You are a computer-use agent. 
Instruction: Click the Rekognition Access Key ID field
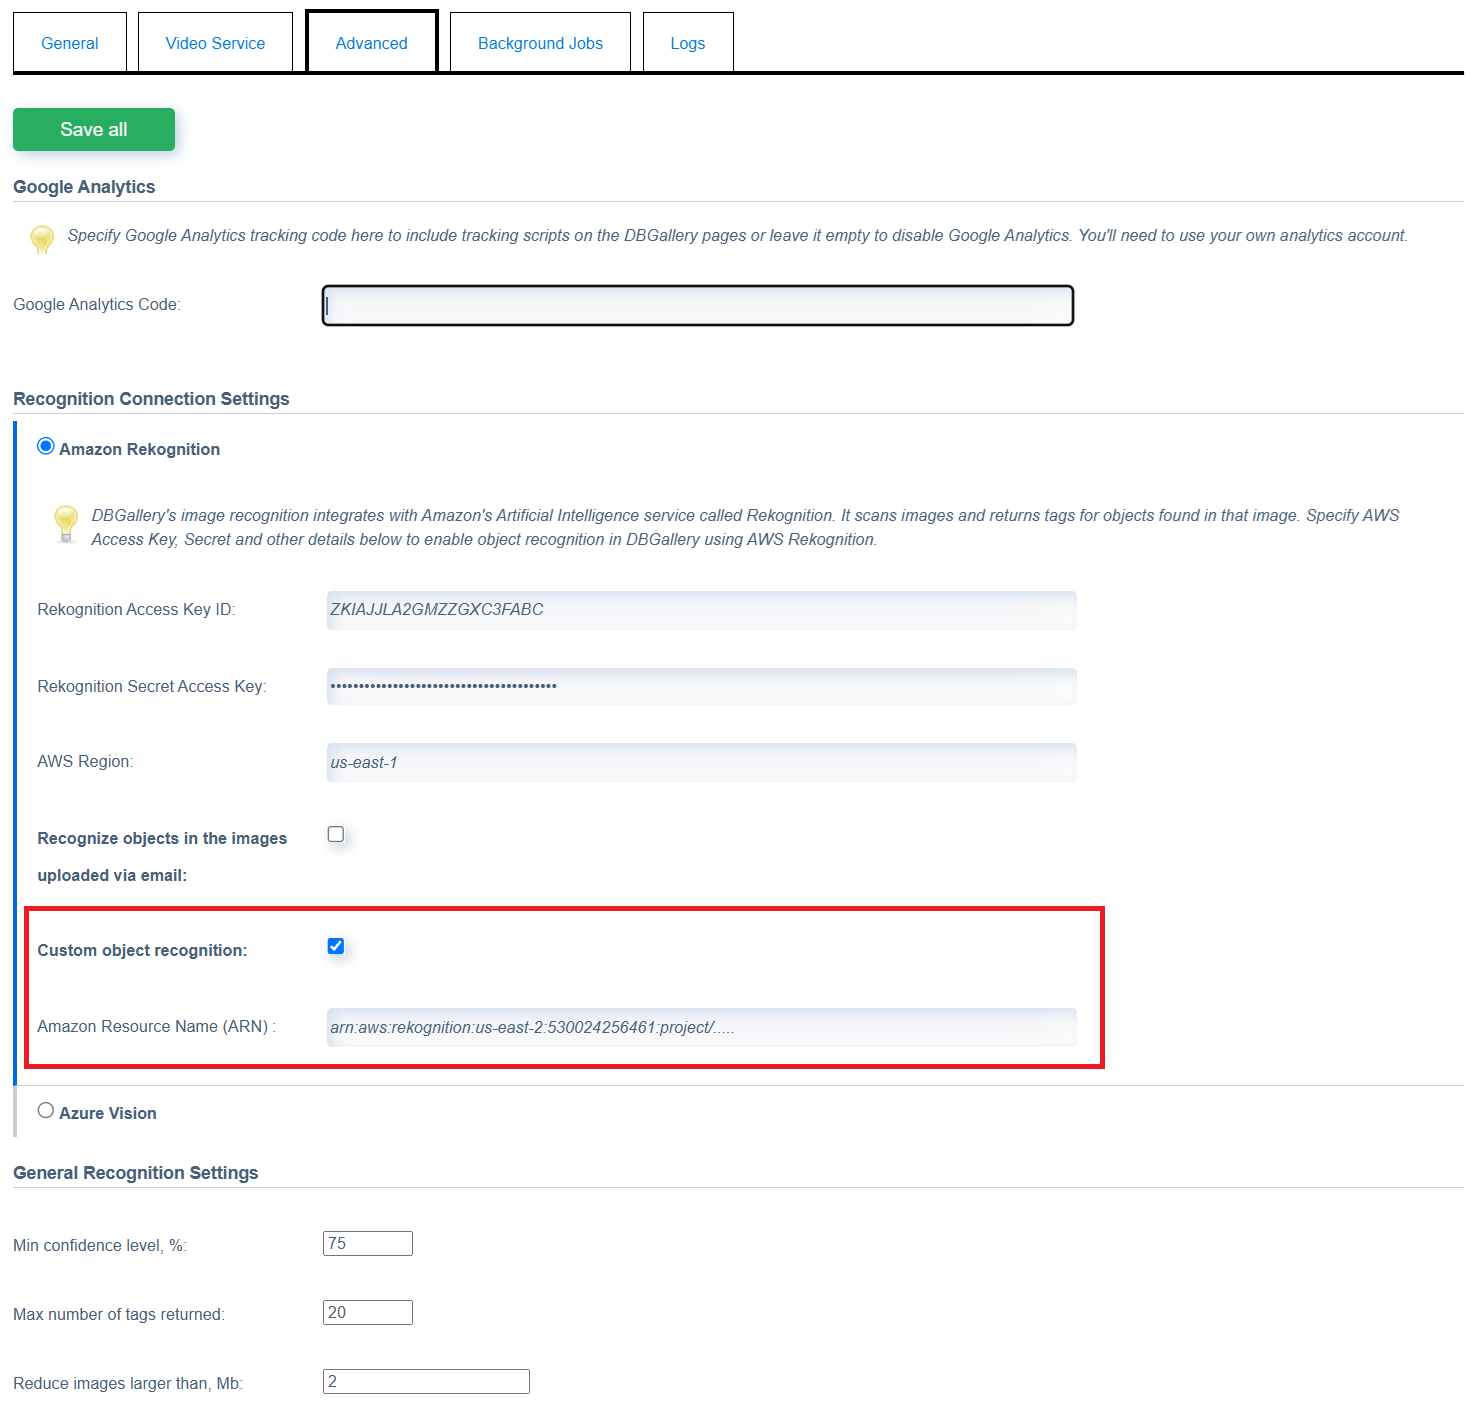[x=702, y=610]
